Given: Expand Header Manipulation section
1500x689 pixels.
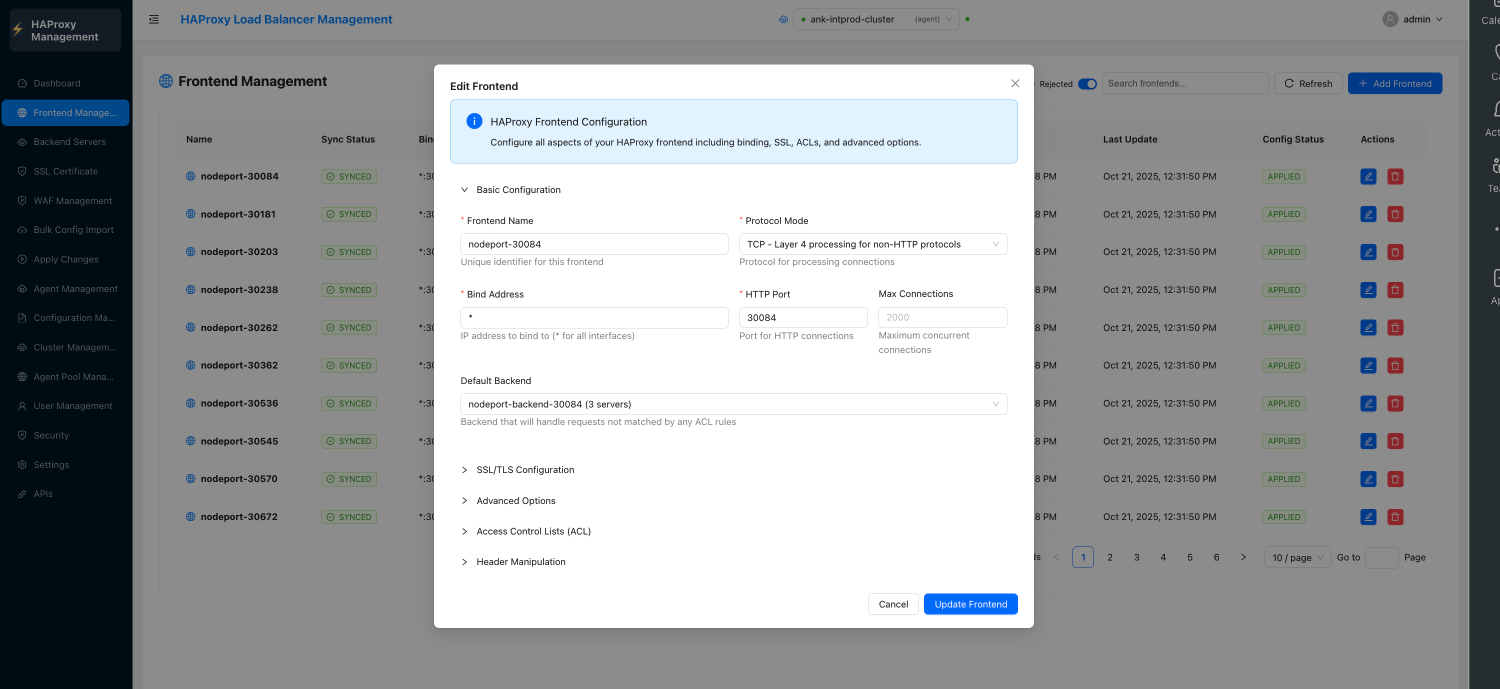Looking at the screenshot, I should click(513, 562).
